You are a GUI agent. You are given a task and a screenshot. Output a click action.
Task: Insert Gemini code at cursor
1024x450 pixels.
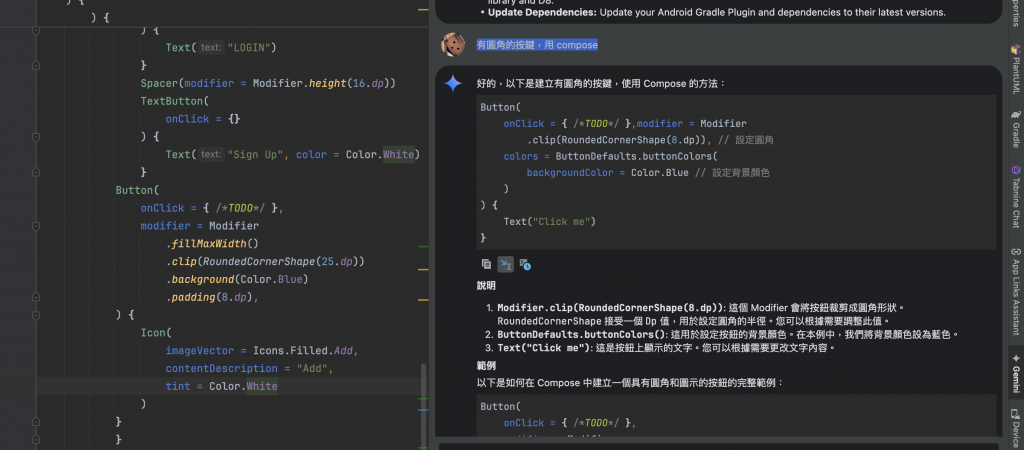tap(505, 265)
